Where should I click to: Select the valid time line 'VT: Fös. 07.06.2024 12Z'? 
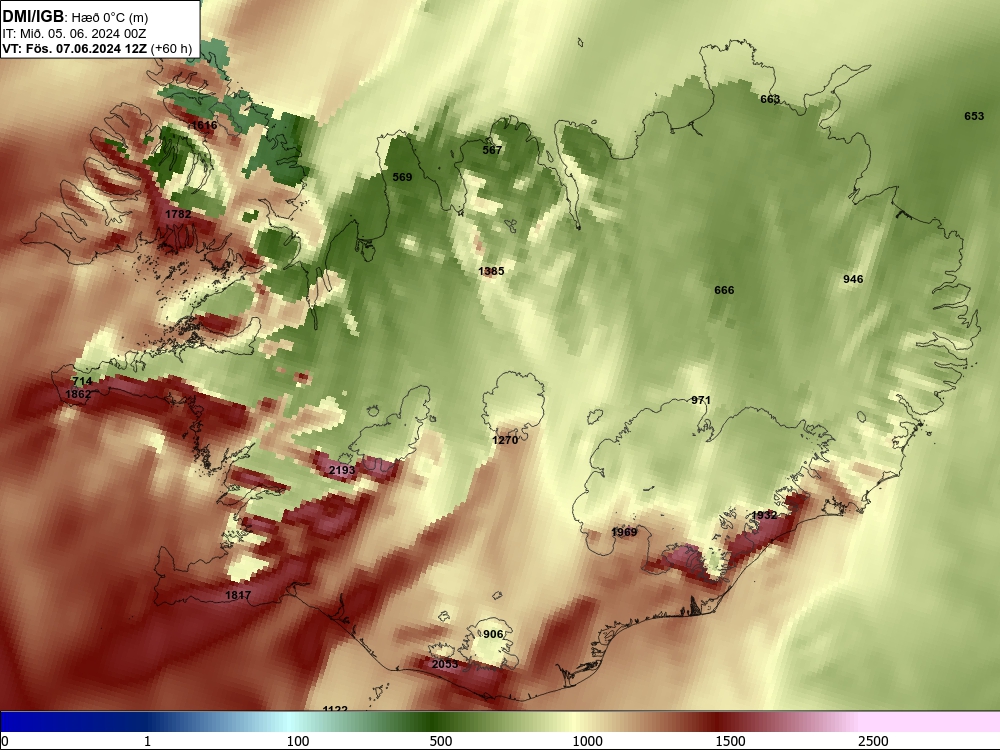point(74,48)
